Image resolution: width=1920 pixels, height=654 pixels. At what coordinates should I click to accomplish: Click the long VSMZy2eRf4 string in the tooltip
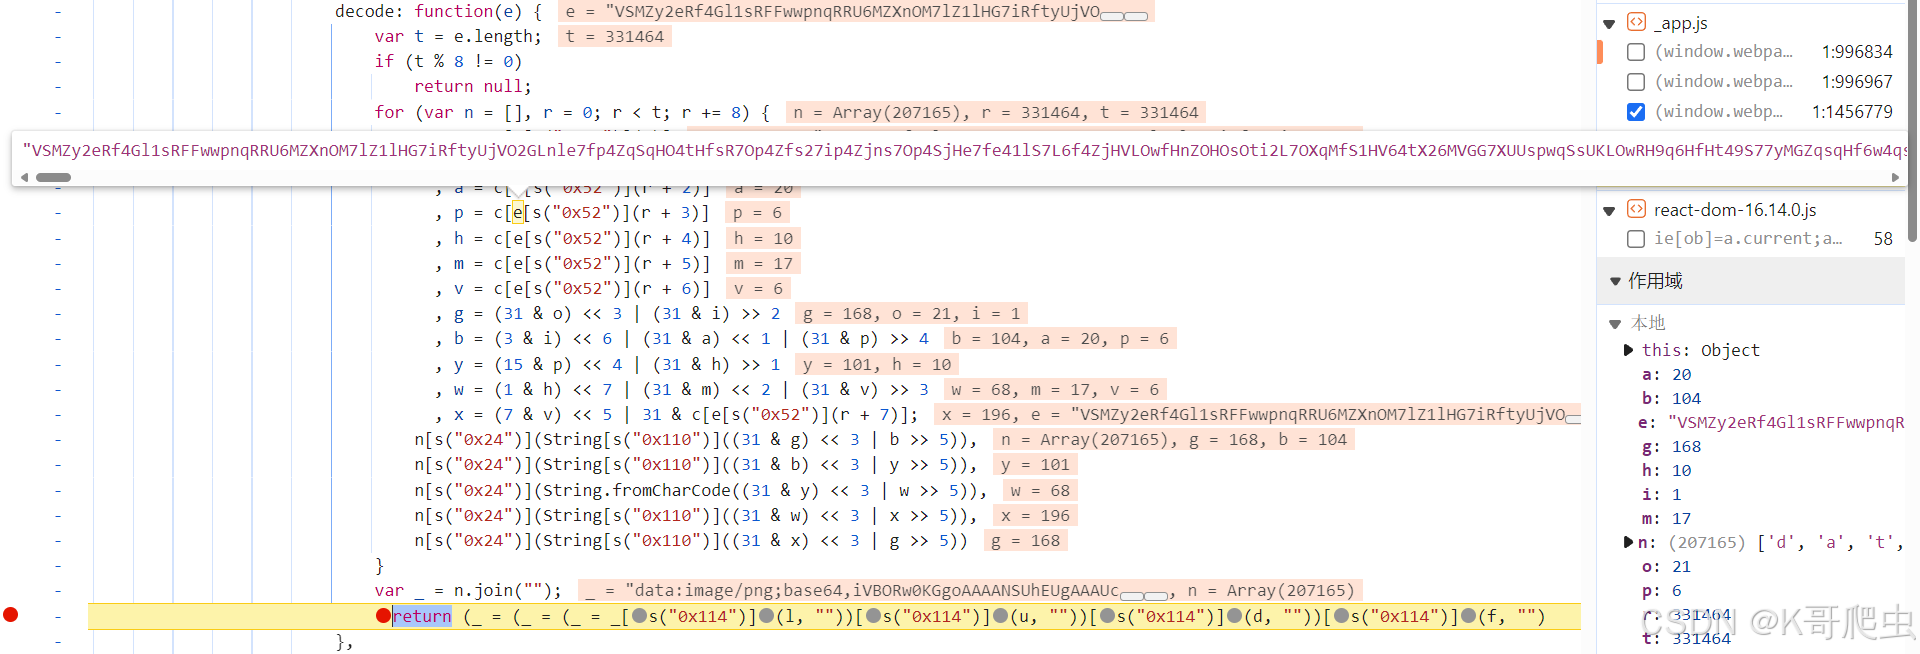(x=964, y=151)
